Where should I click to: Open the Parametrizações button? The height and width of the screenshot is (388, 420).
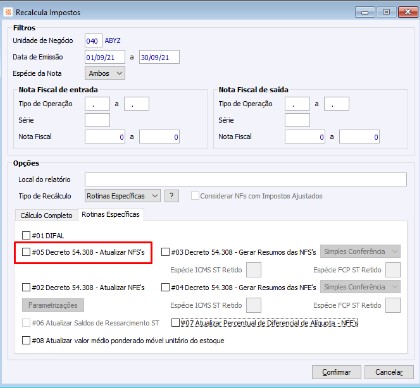coord(53,305)
